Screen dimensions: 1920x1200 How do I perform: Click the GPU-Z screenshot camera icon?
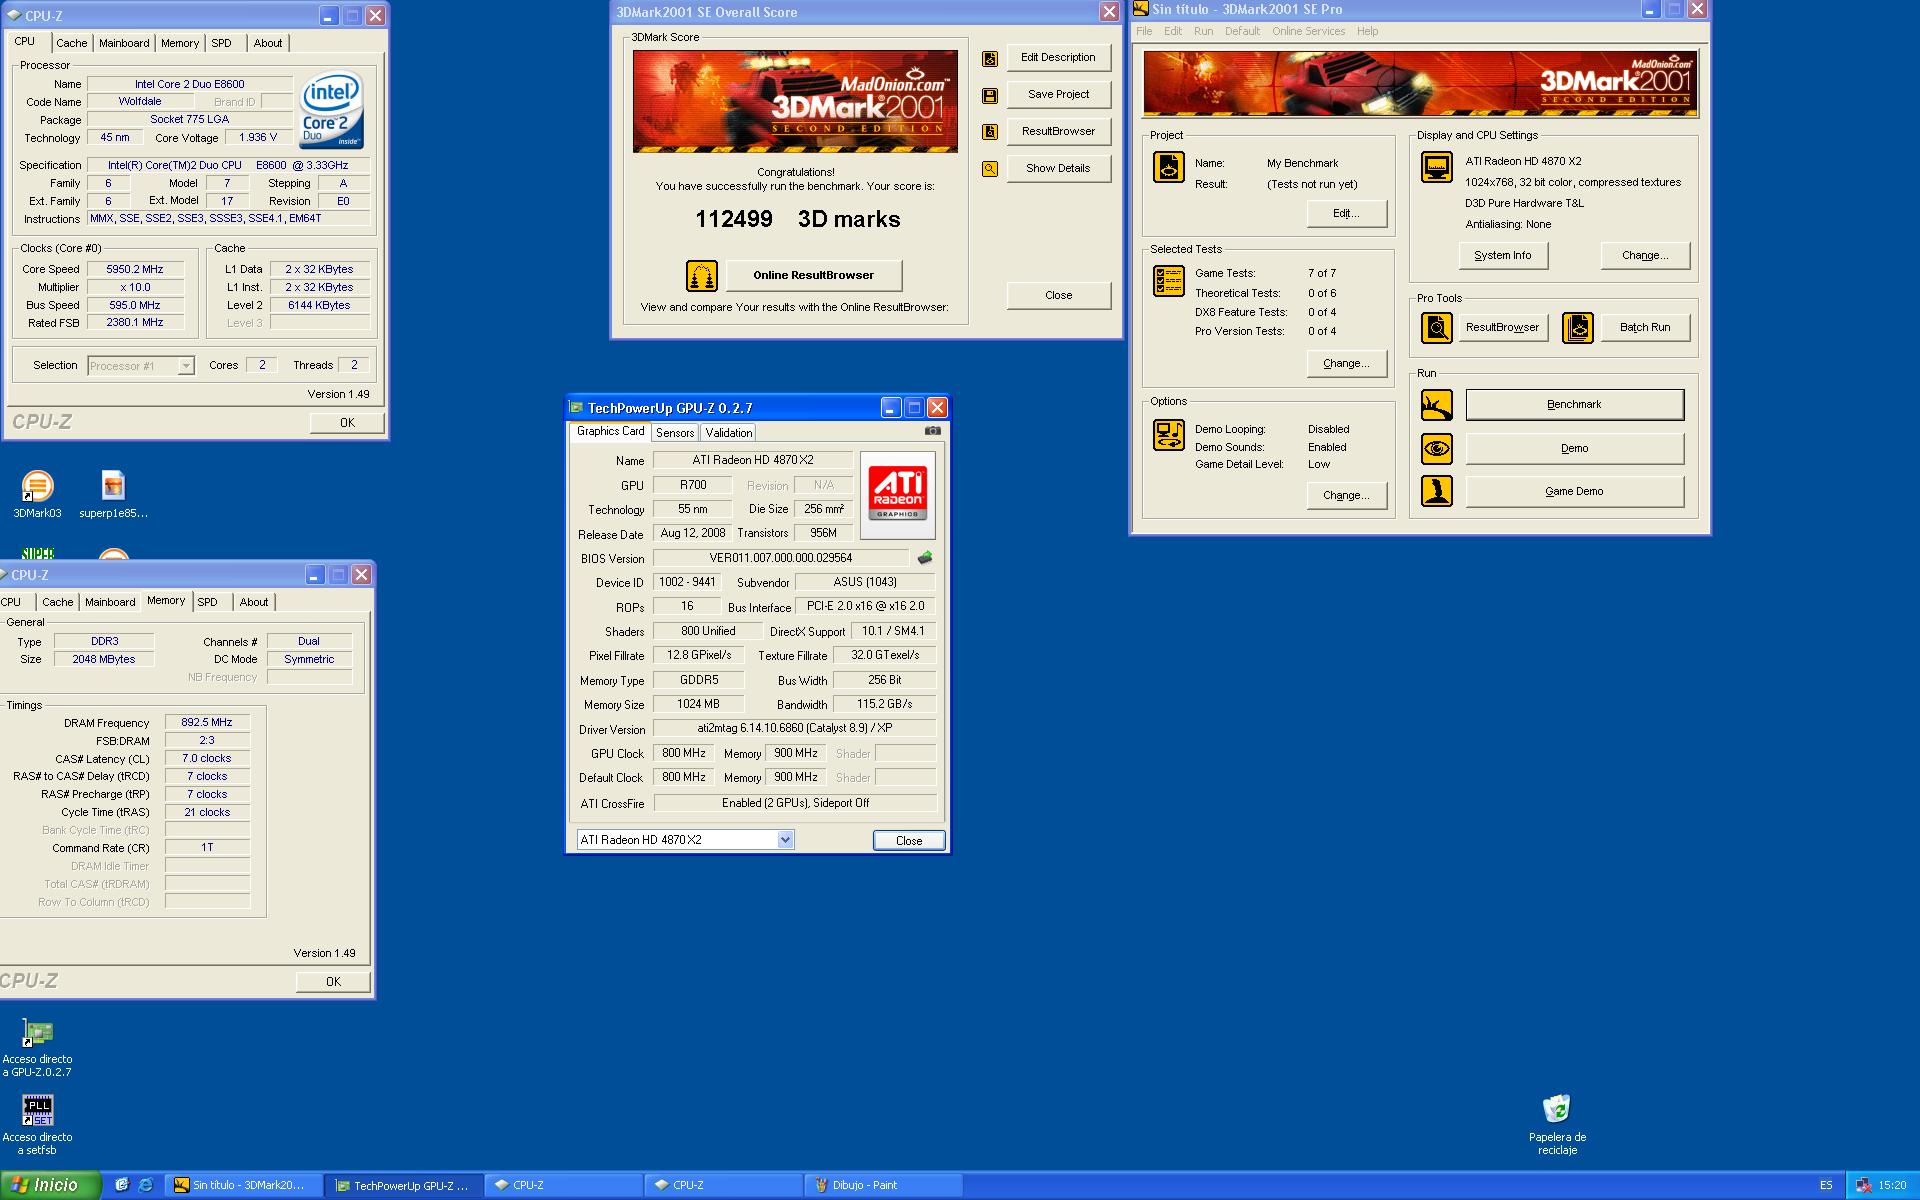[x=932, y=431]
